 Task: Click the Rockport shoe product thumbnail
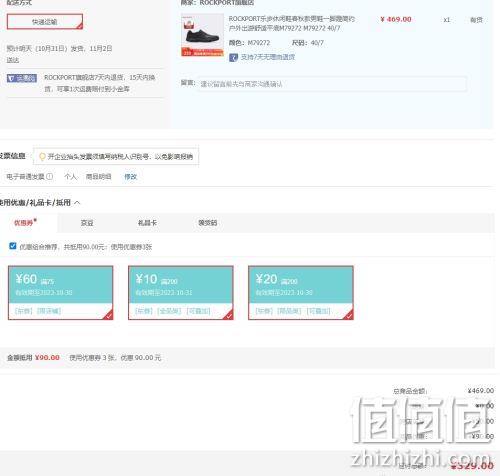coord(202,35)
